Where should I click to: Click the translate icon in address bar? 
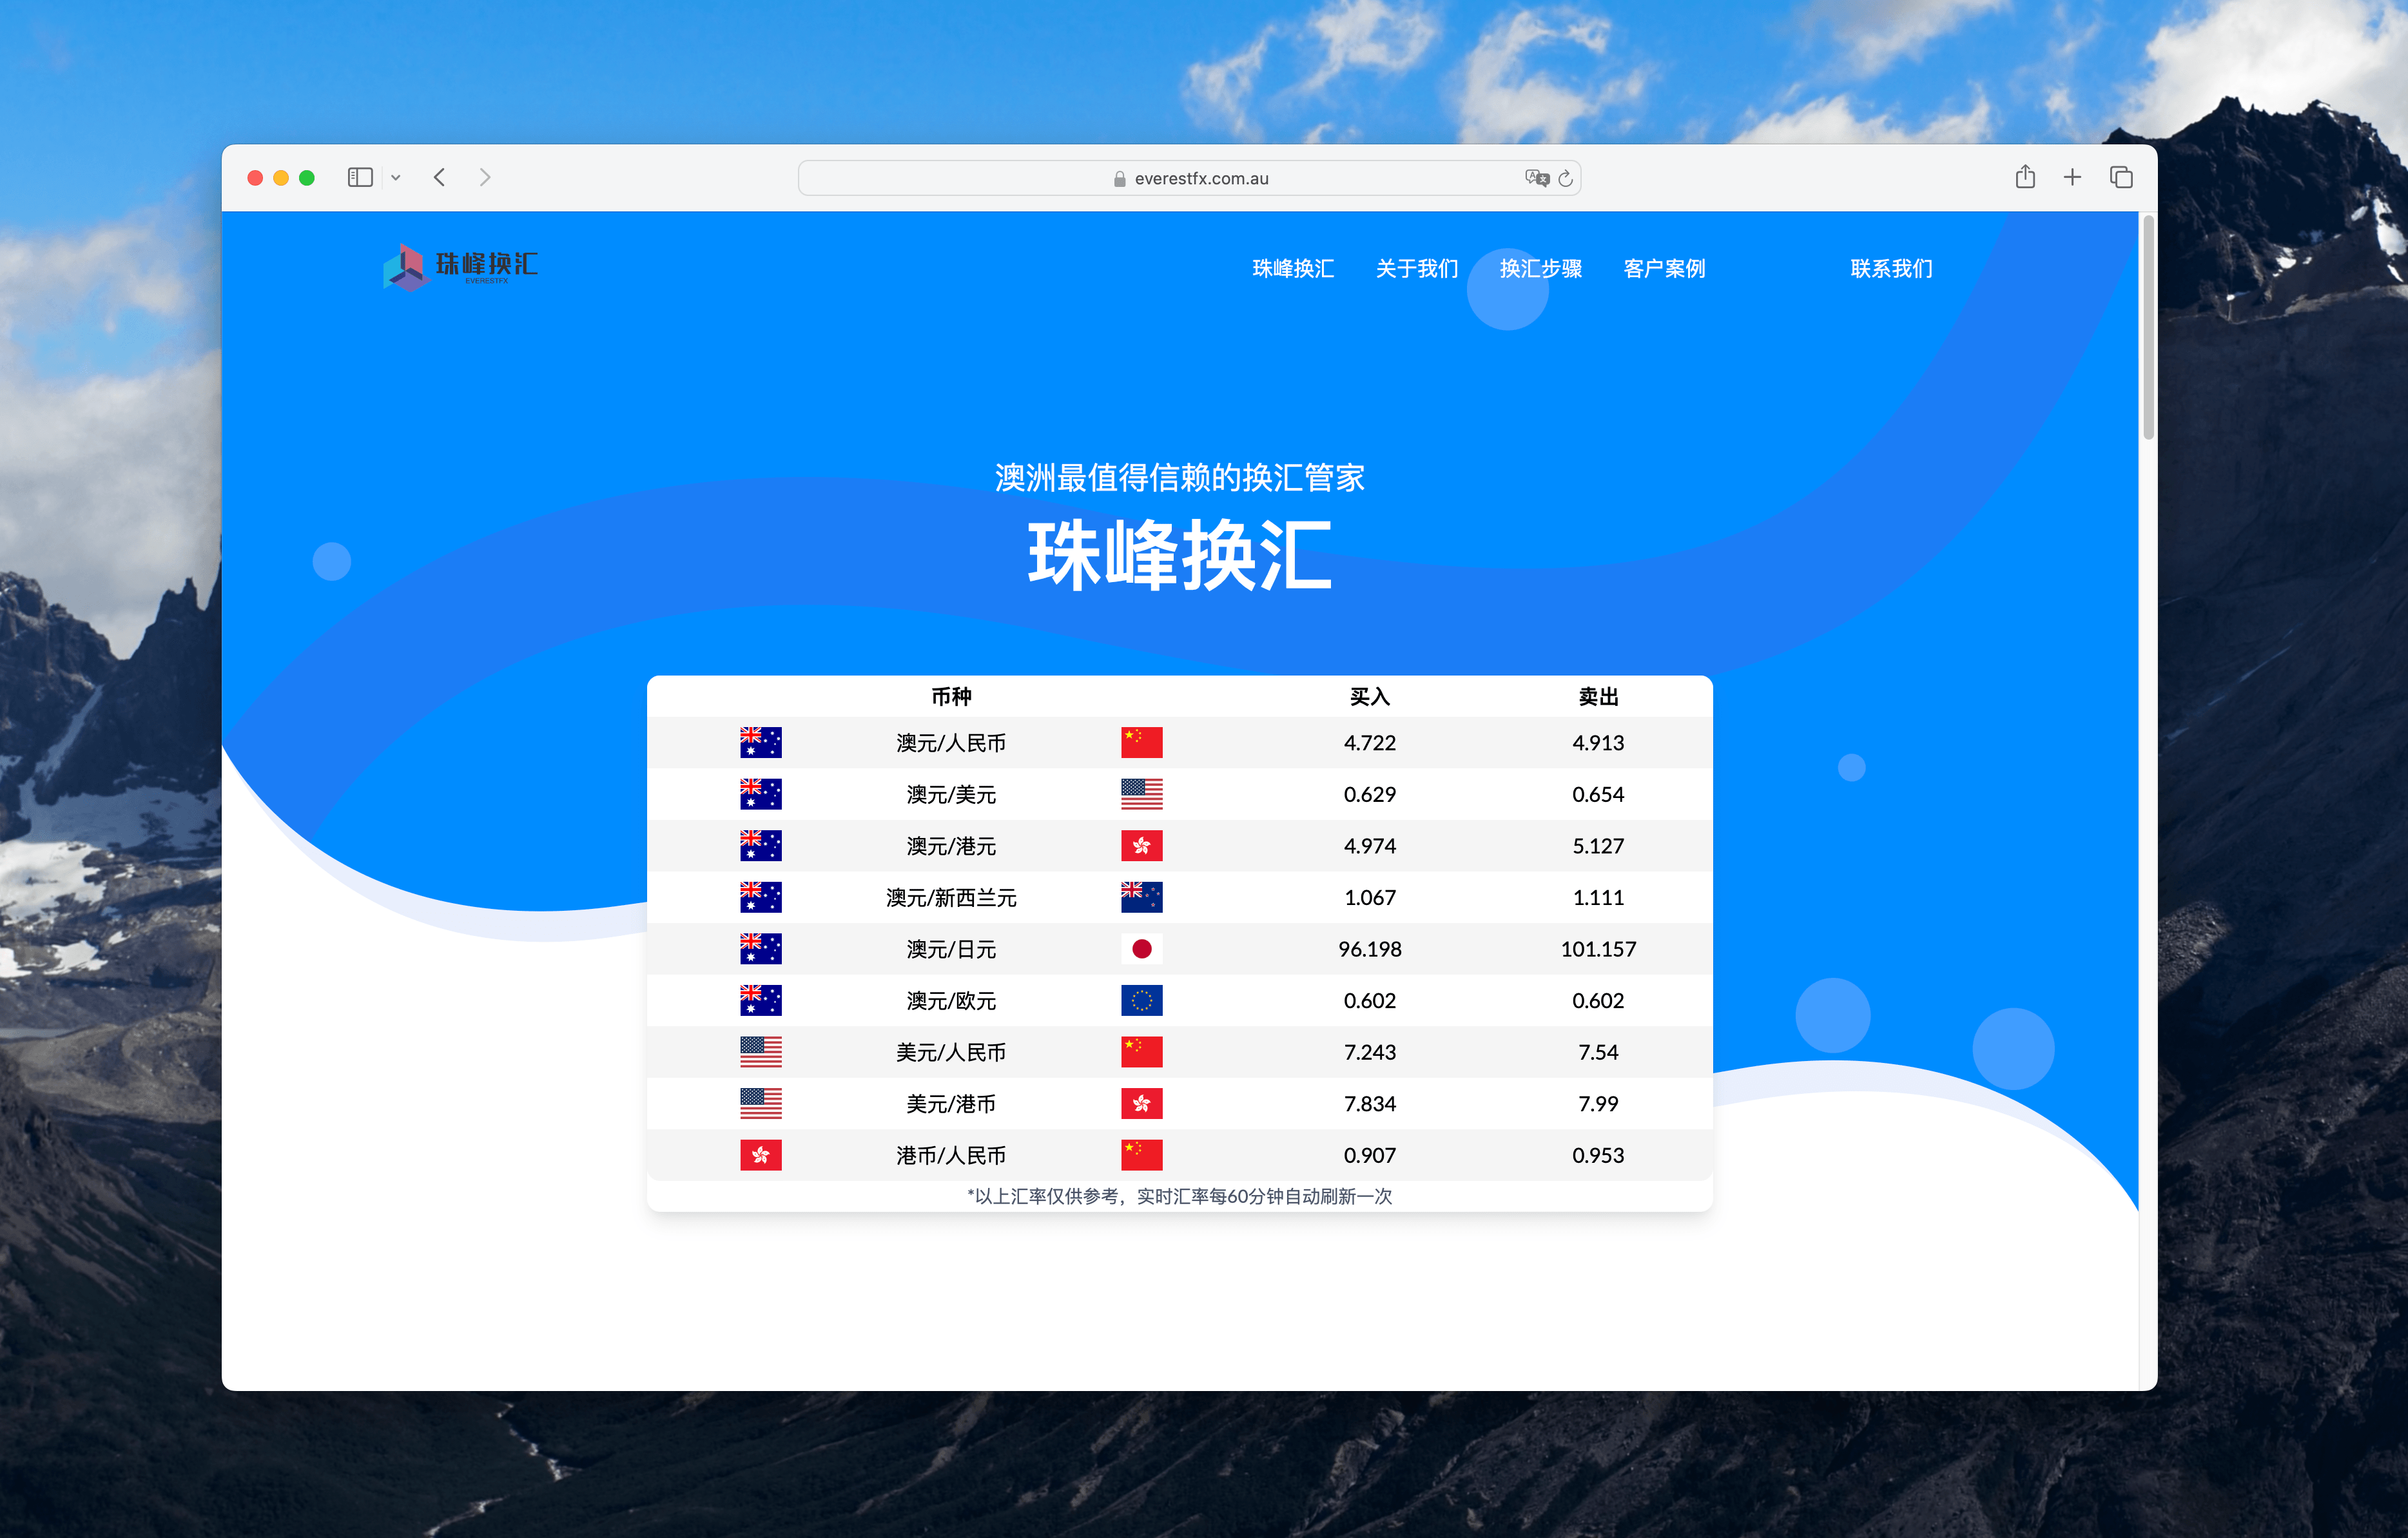point(1537,178)
